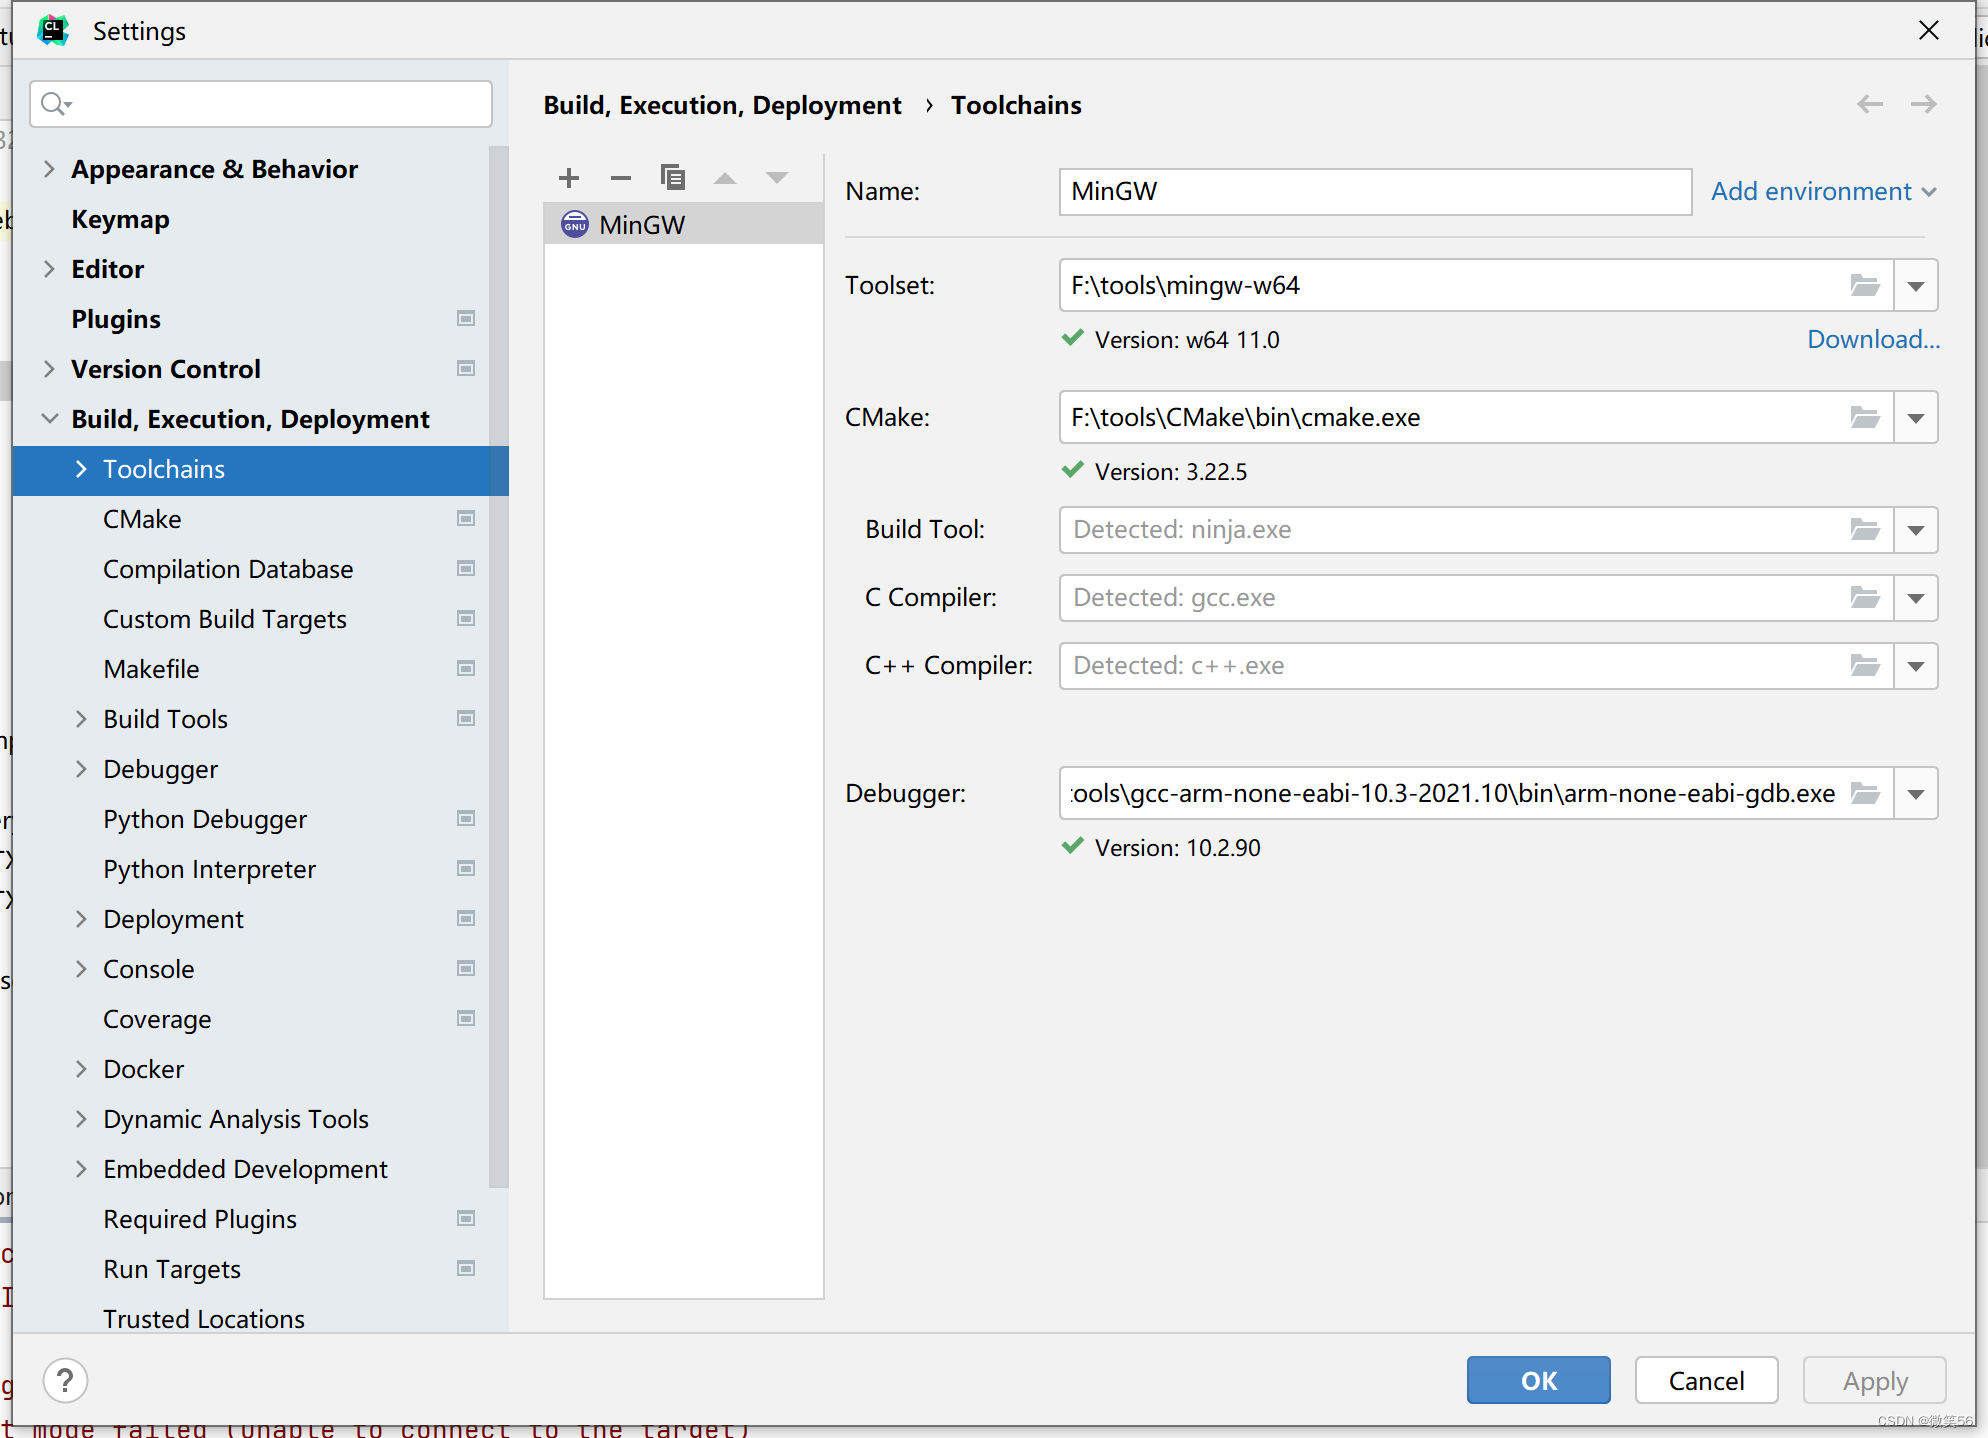Open the Keymap settings page
The height and width of the screenshot is (1438, 1988).
[121, 219]
